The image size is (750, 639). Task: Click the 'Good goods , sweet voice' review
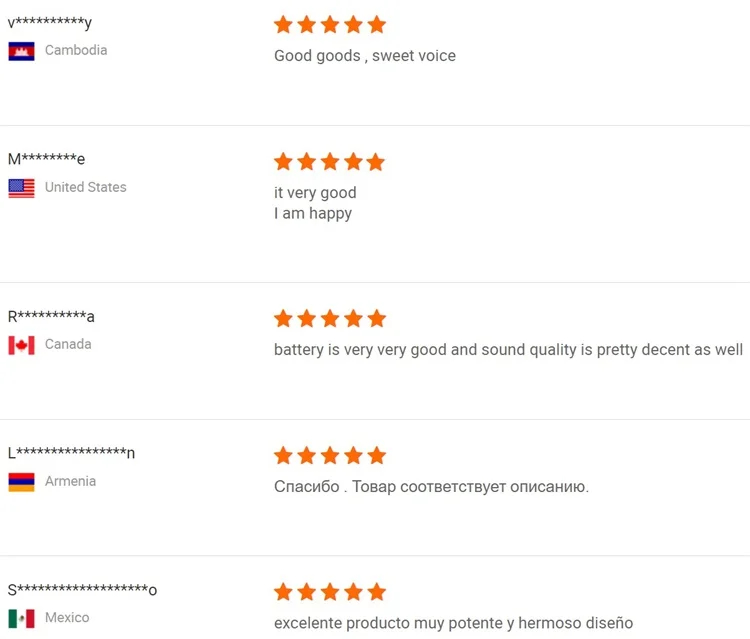coord(364,56)
